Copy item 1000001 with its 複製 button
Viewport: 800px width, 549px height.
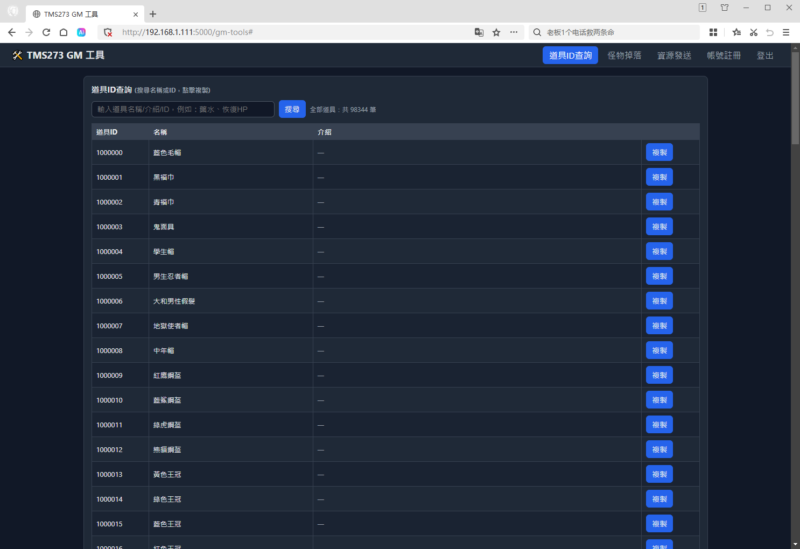[659, 177]
